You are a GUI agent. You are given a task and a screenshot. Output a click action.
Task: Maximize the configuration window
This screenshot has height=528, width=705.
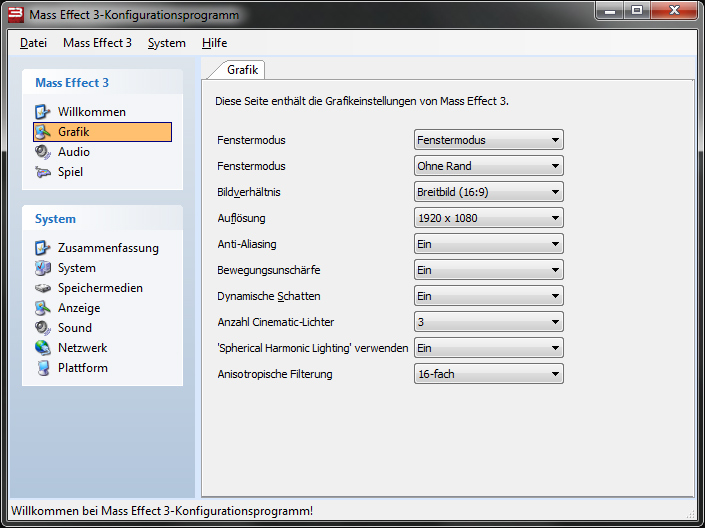pos(637,11)
